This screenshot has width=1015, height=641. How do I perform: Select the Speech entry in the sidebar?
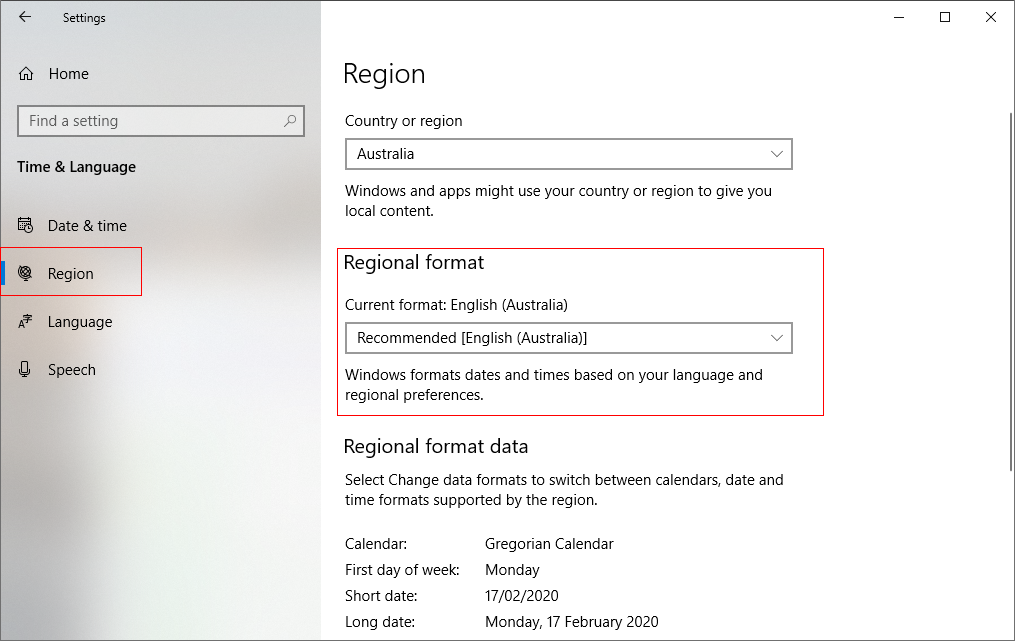[x=72, y=369]
